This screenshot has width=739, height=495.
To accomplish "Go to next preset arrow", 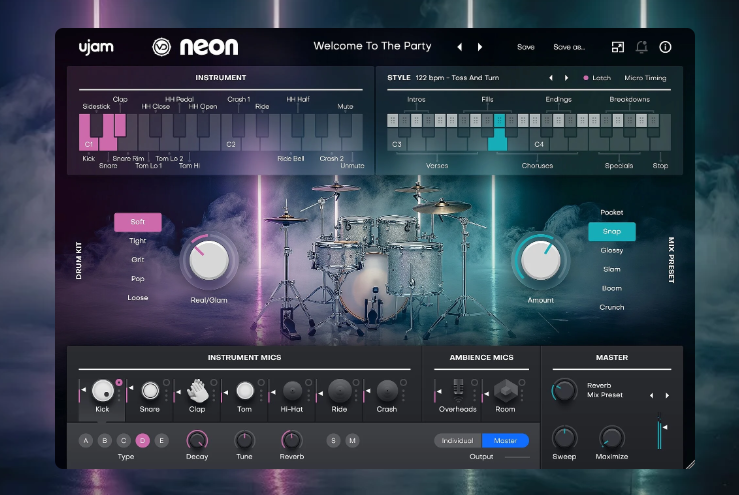I will click(x=480, y=47).
